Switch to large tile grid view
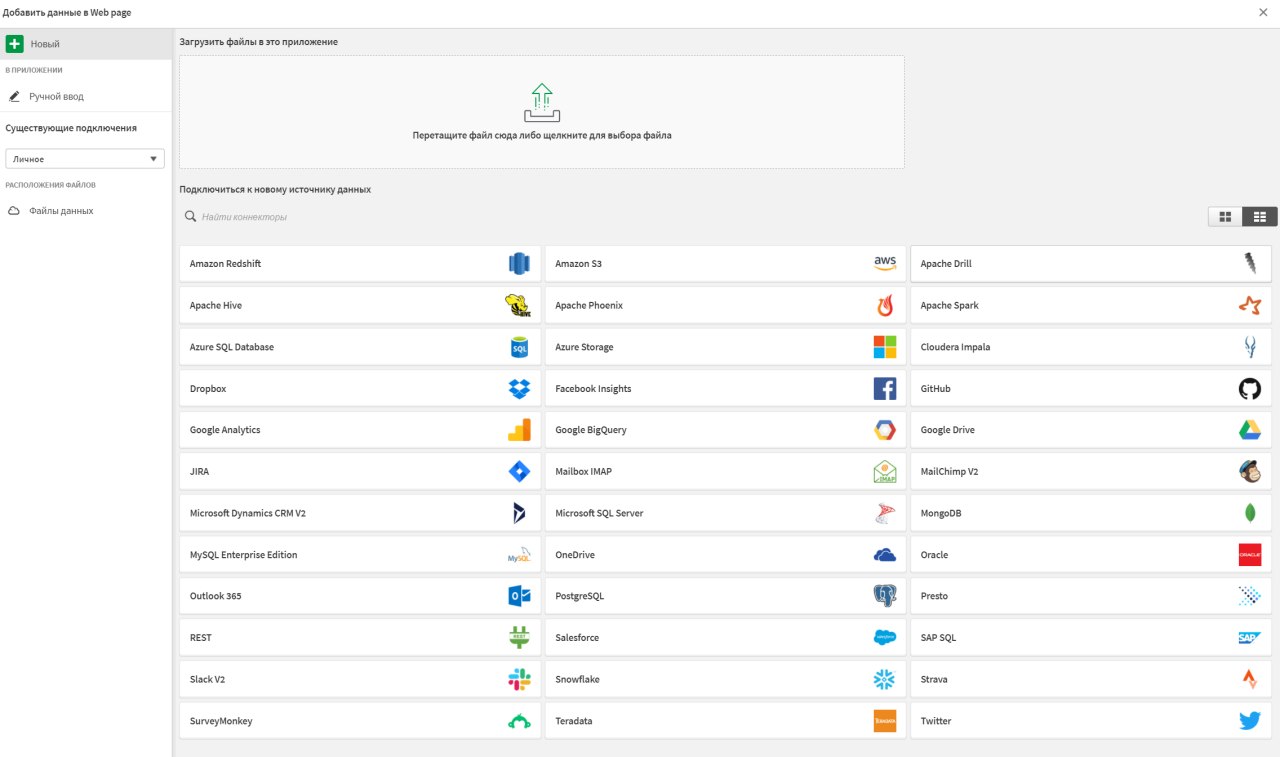 click(x=1225, y=217)
